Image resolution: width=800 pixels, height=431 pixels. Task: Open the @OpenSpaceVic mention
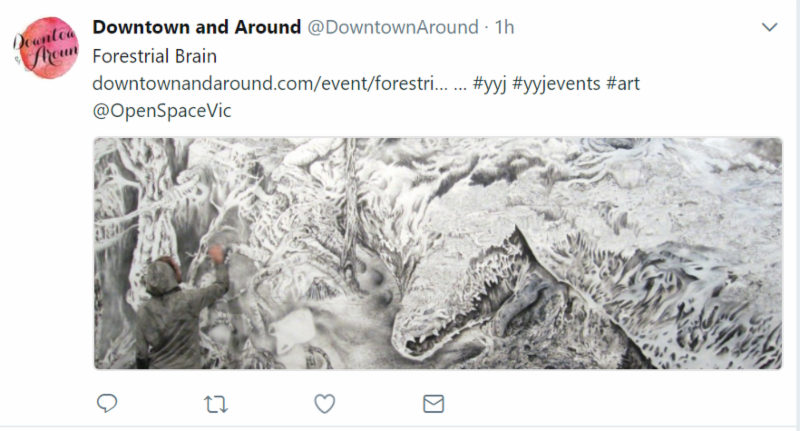pyautogui.click(x=161, y=111)
